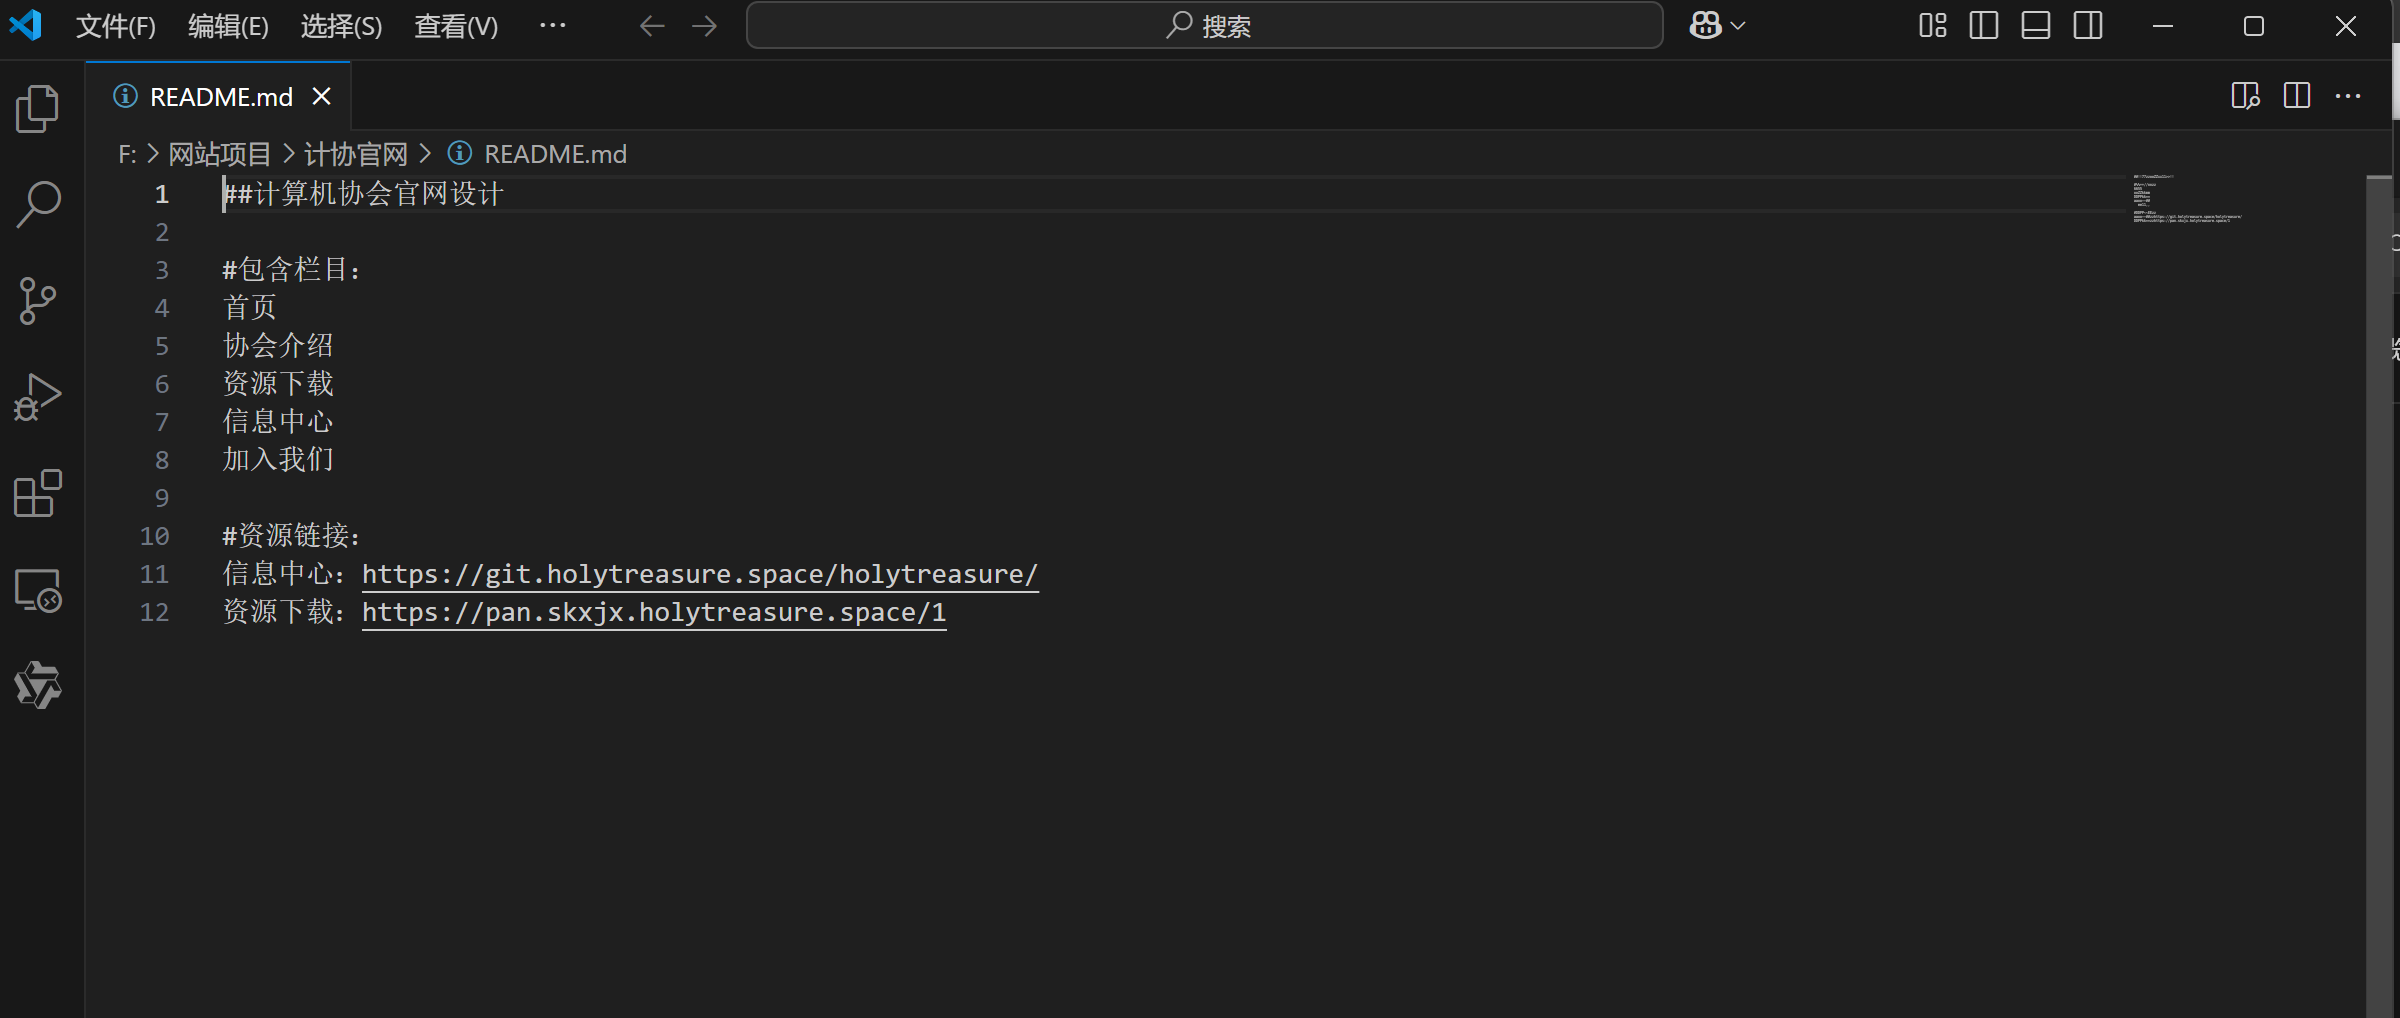
Task: Toggle the primary side bar visibility
Action: point(1983,26)
